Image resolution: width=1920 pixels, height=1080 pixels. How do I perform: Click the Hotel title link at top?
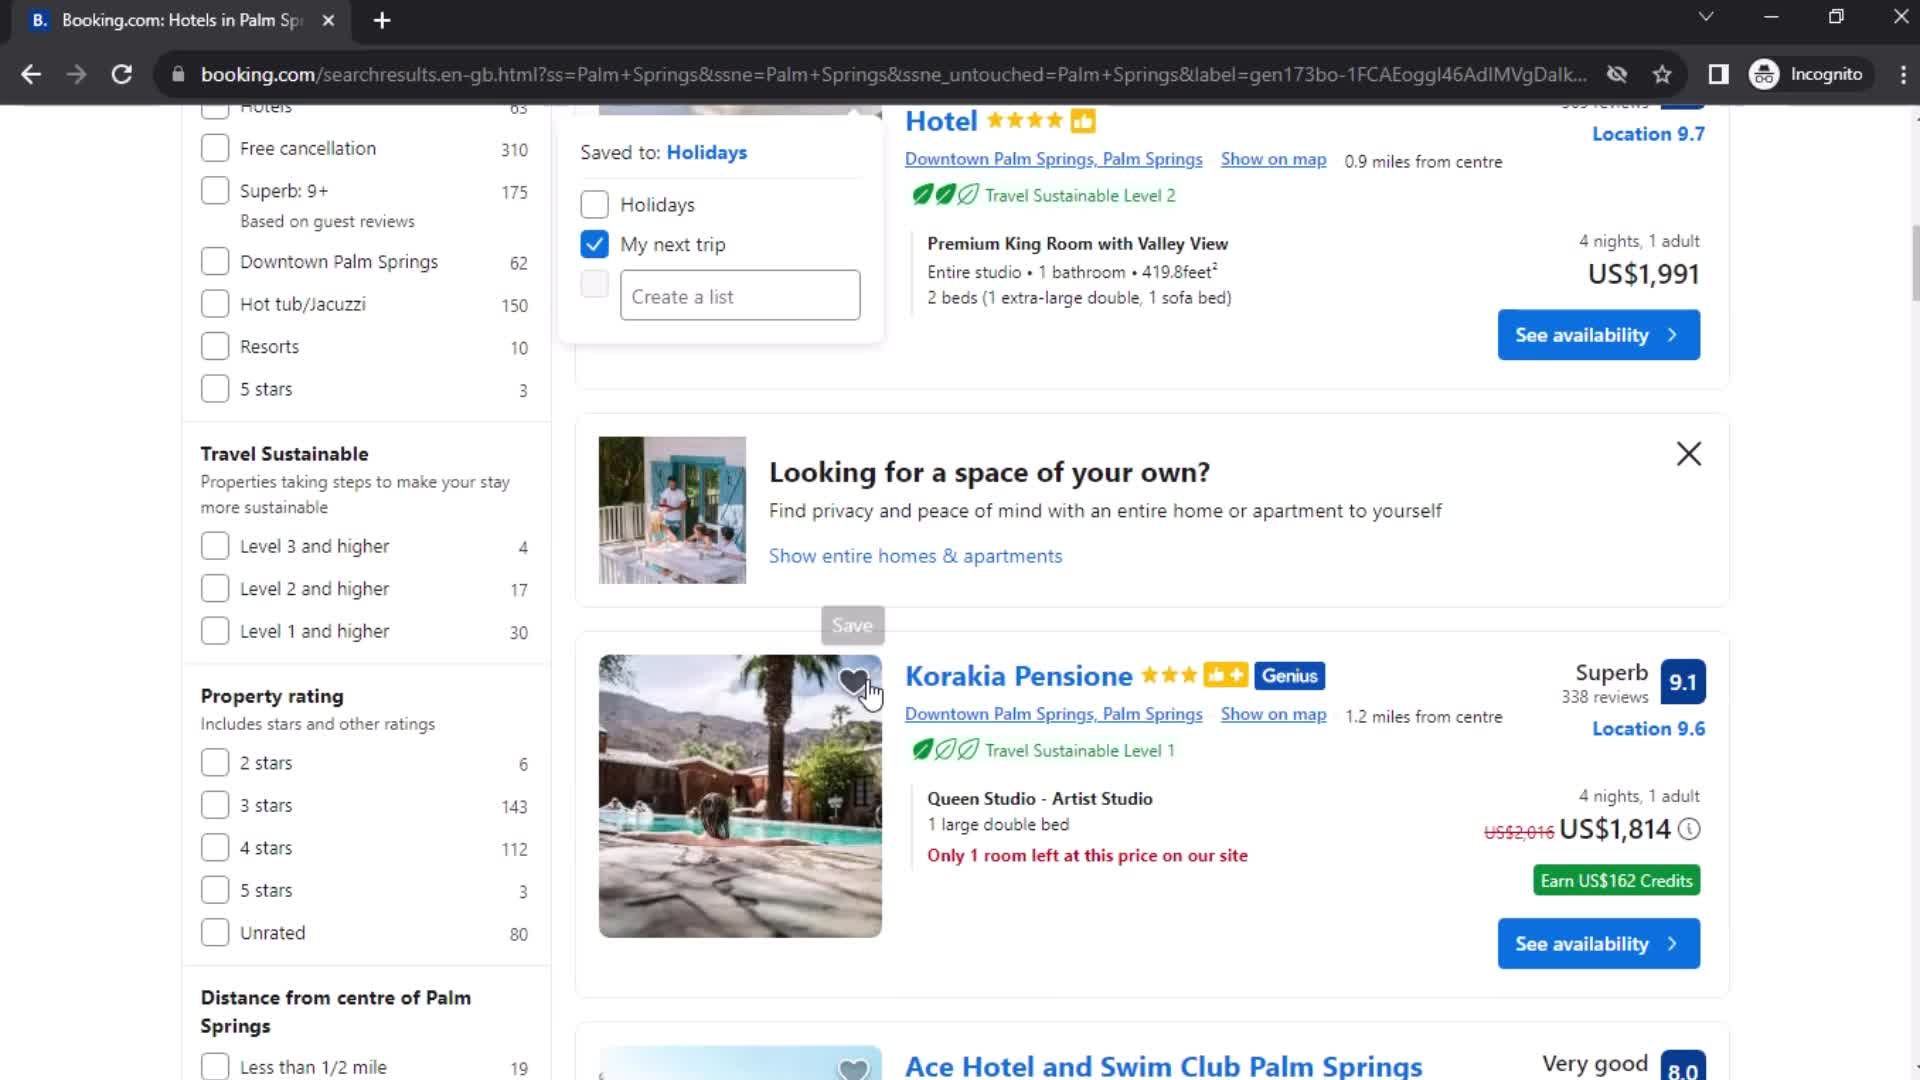(x=941, y=121)
